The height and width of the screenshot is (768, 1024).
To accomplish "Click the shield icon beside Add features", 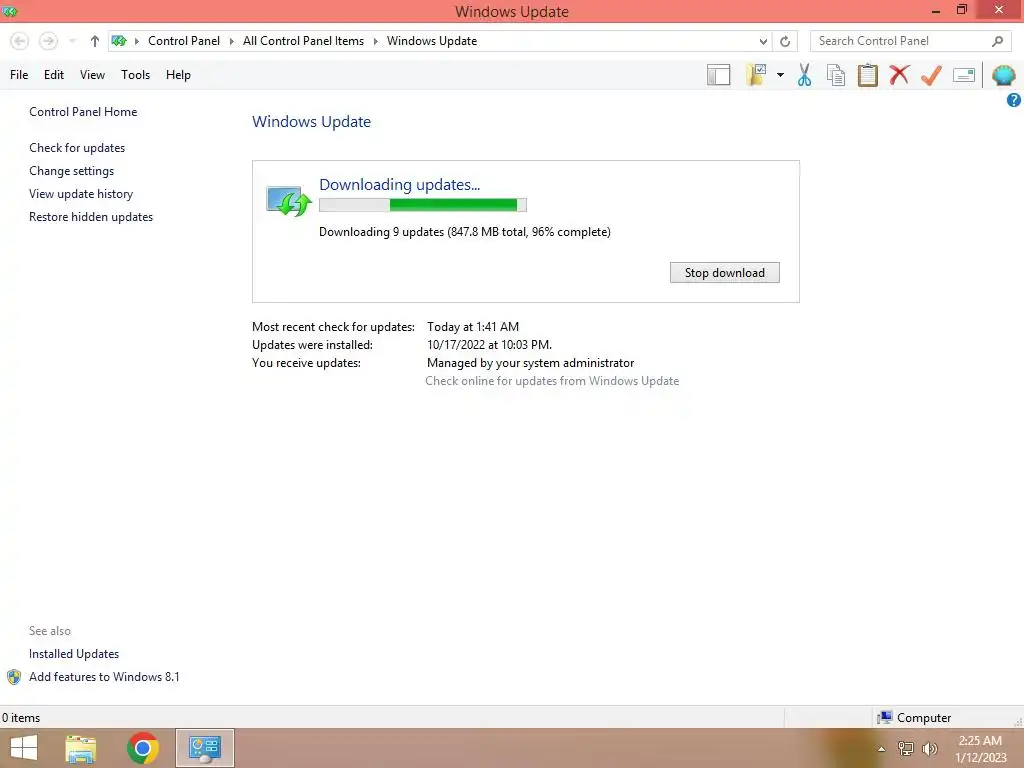I will tap(14, 677).
